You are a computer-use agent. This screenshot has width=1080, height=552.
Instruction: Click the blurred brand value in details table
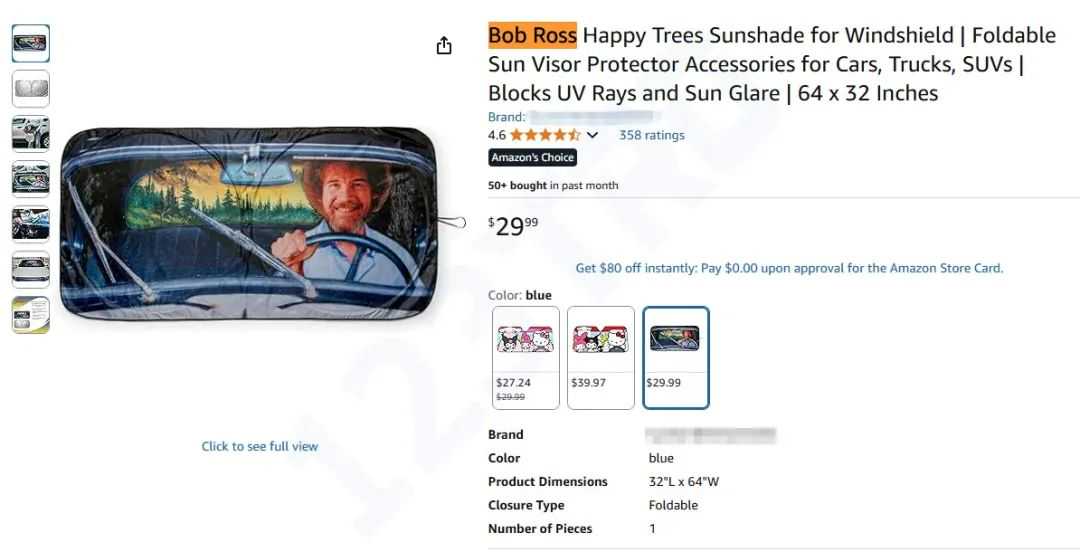[710, 435]
